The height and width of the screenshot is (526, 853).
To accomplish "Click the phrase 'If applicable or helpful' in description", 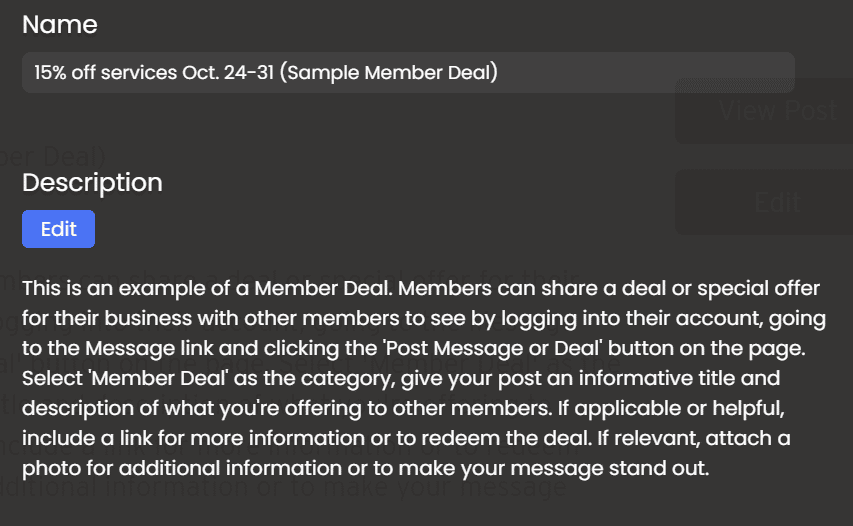I will click(671, 408).
